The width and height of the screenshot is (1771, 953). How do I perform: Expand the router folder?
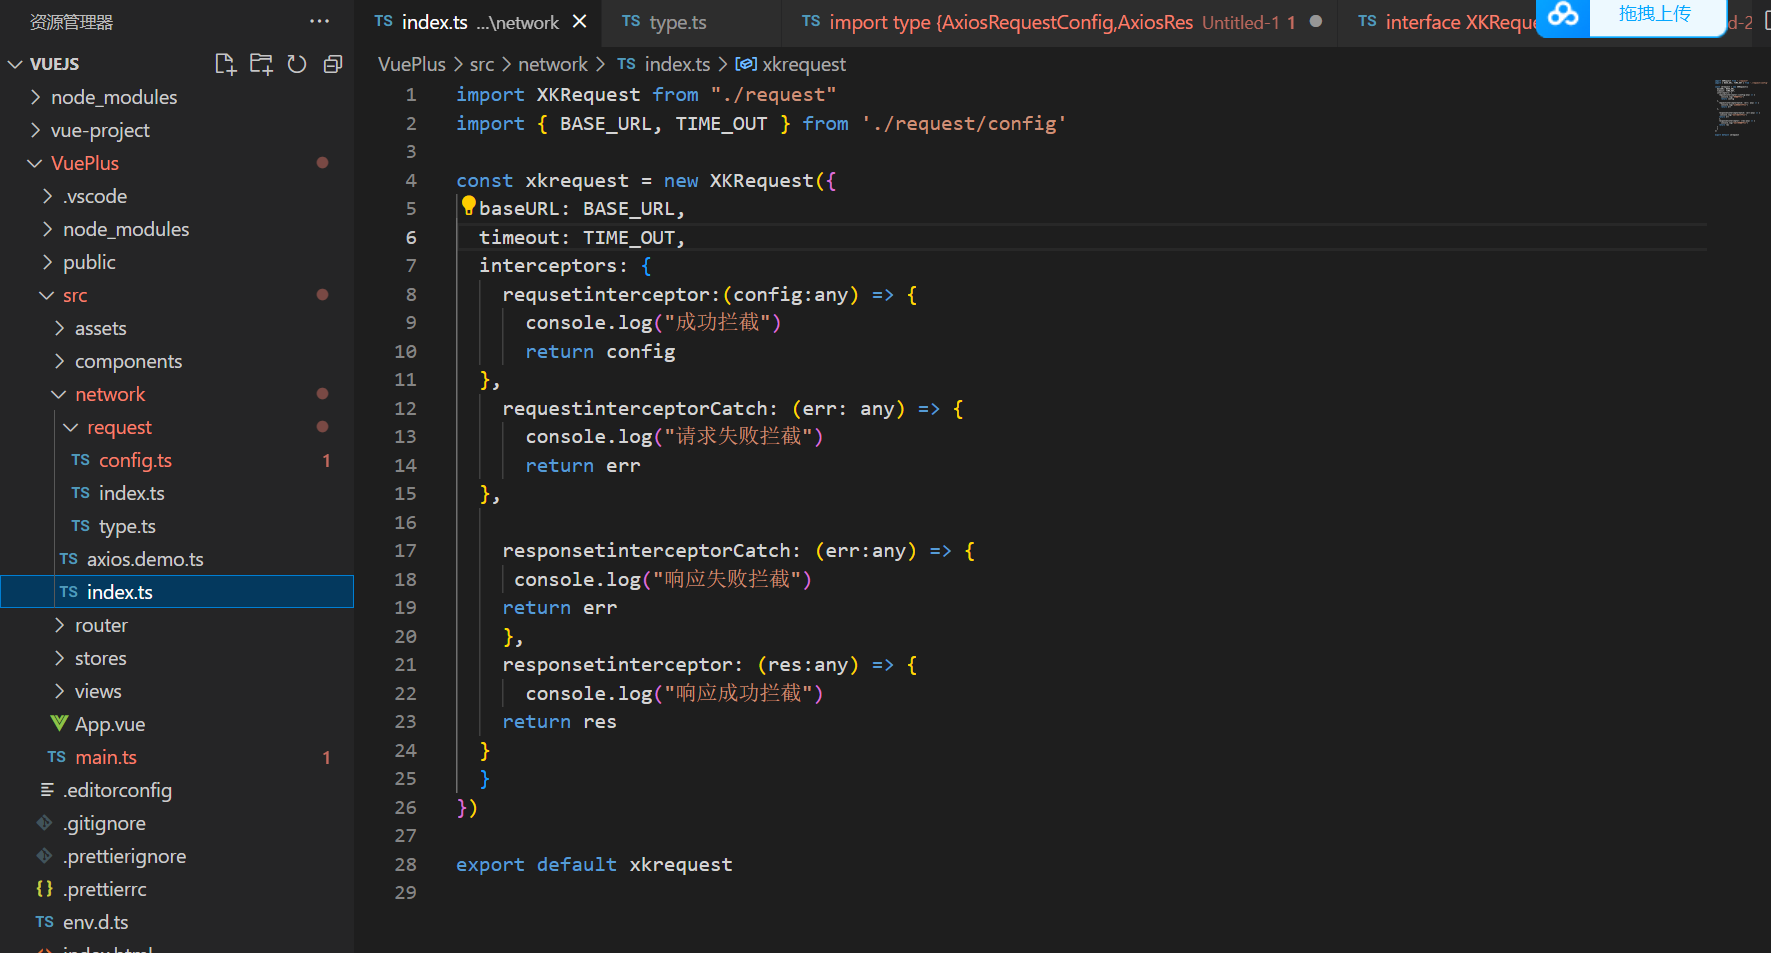[x=101, y=625]
